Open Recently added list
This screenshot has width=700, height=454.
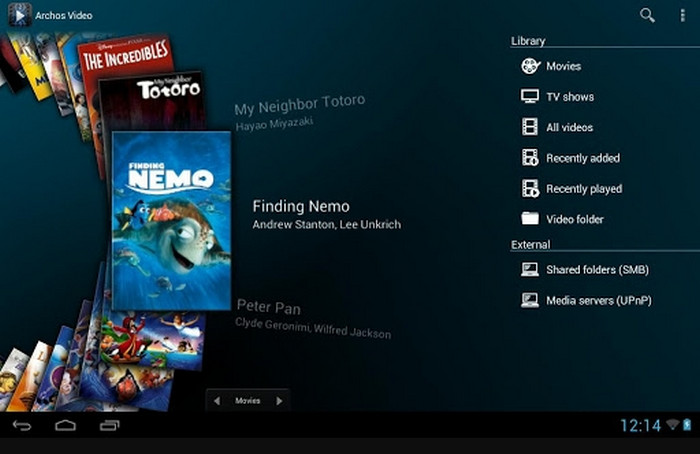pos(605,158)
